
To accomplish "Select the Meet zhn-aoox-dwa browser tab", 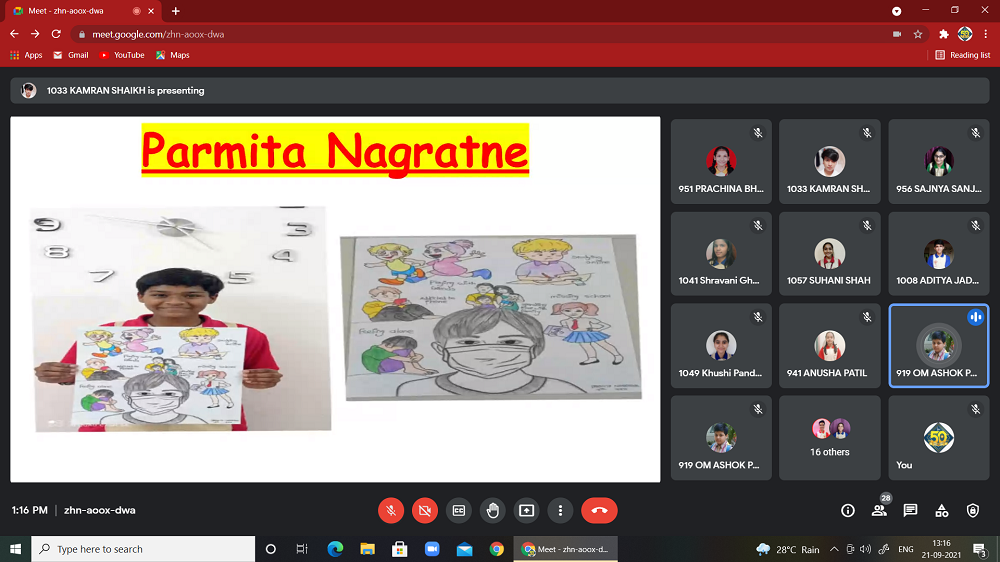I will (80, 11).
